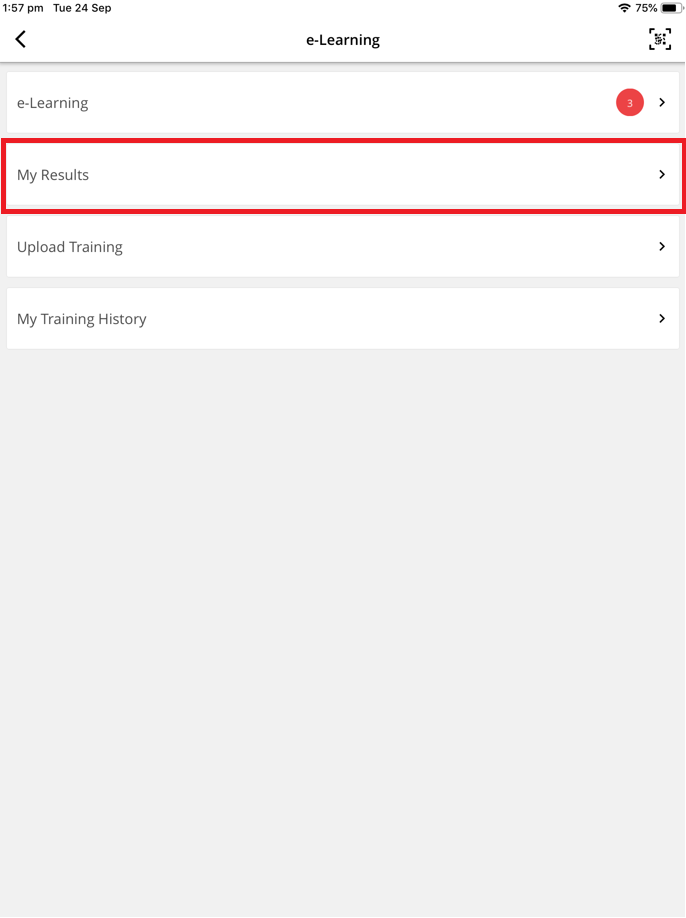Tap the Tue 24 Sep date text

[x=82, y=8]
